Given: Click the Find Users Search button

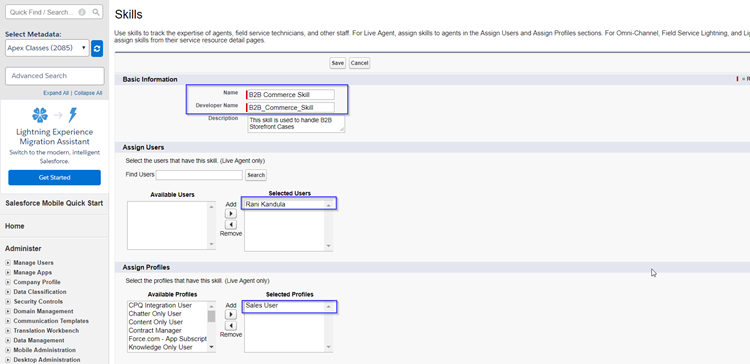Looking at the screenshot, I should tap(256, 175).
